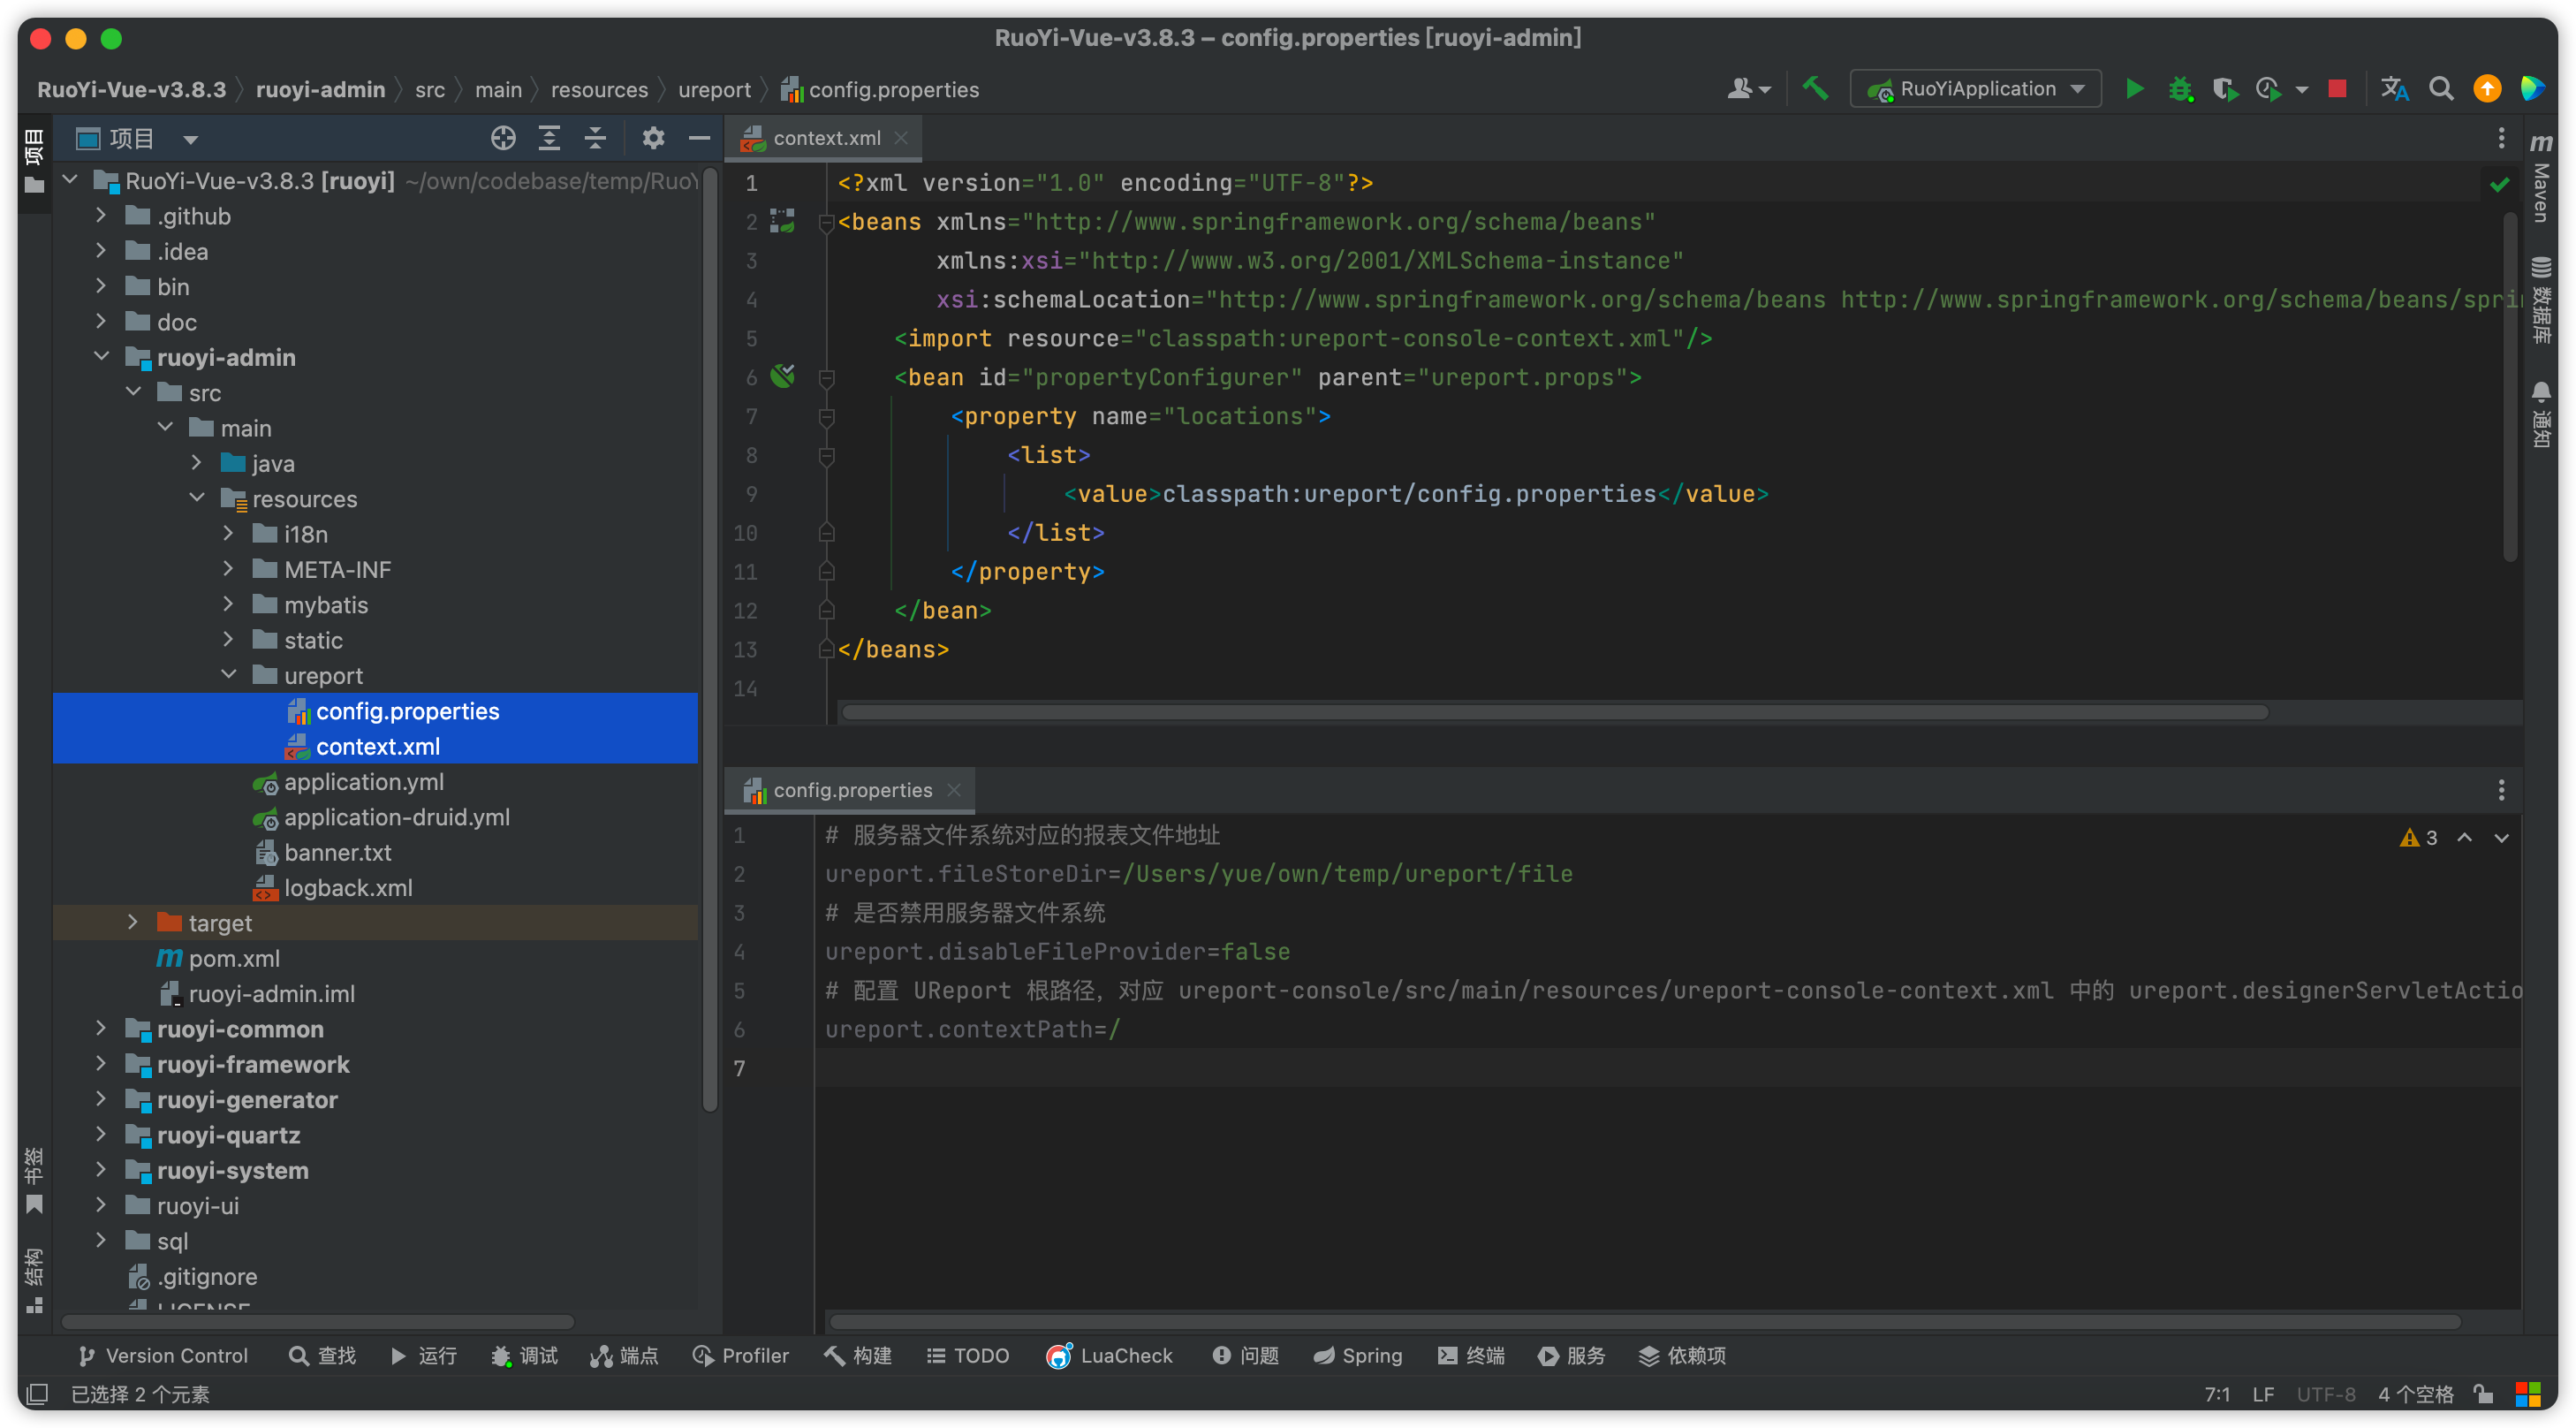
Task: Click ureport breadcrumb in navigation bar
Action: tap(714, 90)
